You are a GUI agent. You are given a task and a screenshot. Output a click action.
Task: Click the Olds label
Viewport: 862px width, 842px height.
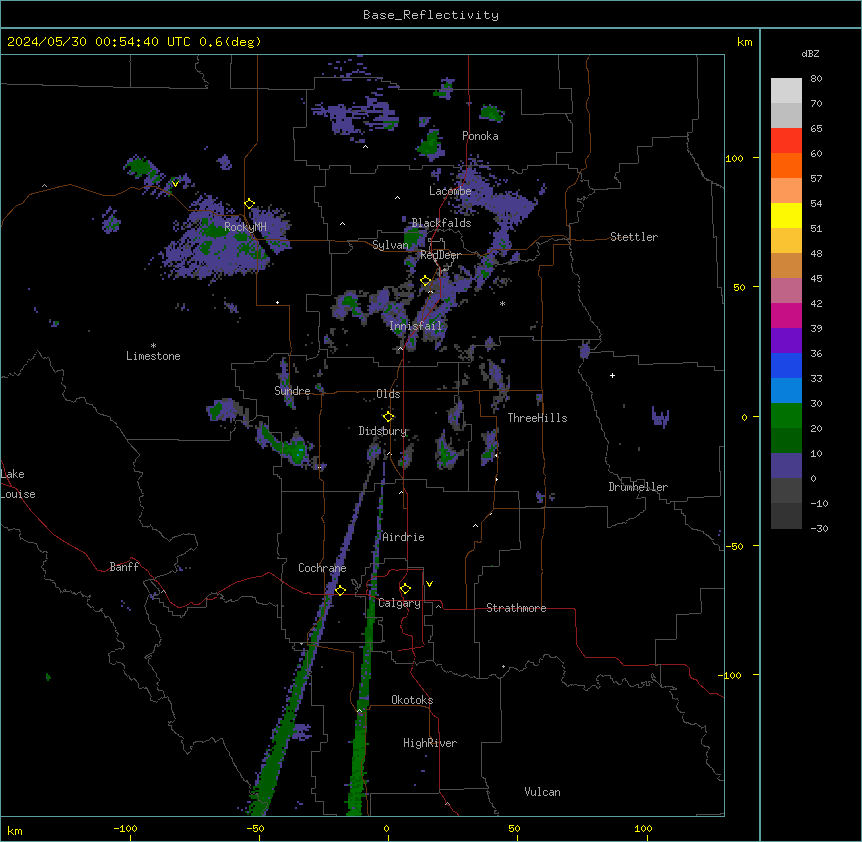388,394
